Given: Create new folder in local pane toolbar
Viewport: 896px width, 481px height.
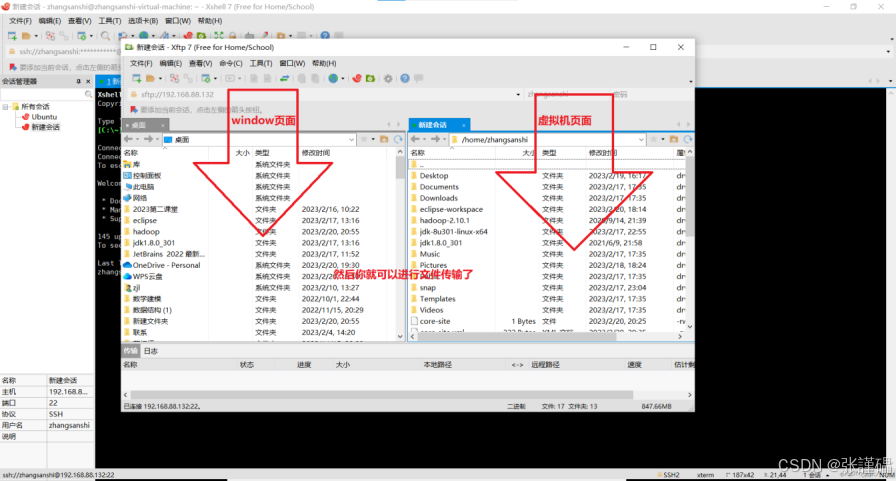Looking at the screenshot, I should [384, 139].
